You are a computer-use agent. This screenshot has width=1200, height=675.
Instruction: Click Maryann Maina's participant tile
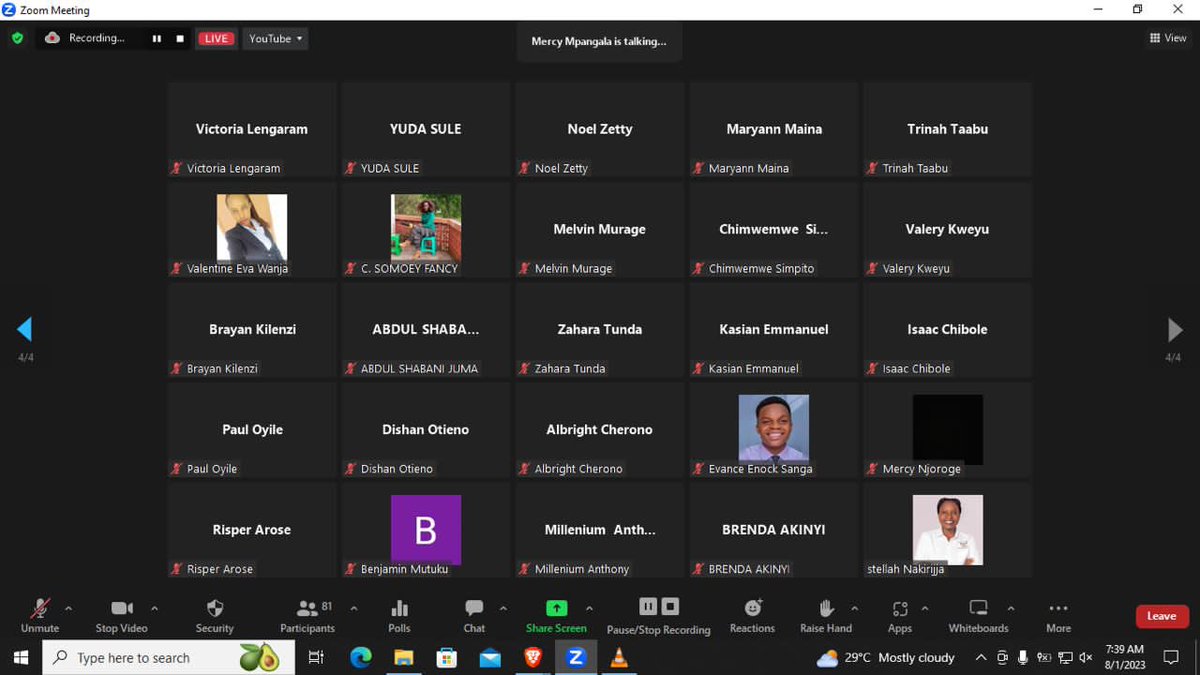coord(774,129)
